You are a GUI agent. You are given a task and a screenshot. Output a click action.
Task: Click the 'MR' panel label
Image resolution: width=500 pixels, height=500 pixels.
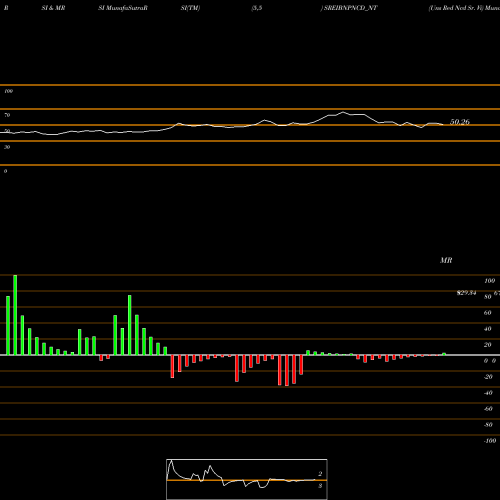[446, 260]
